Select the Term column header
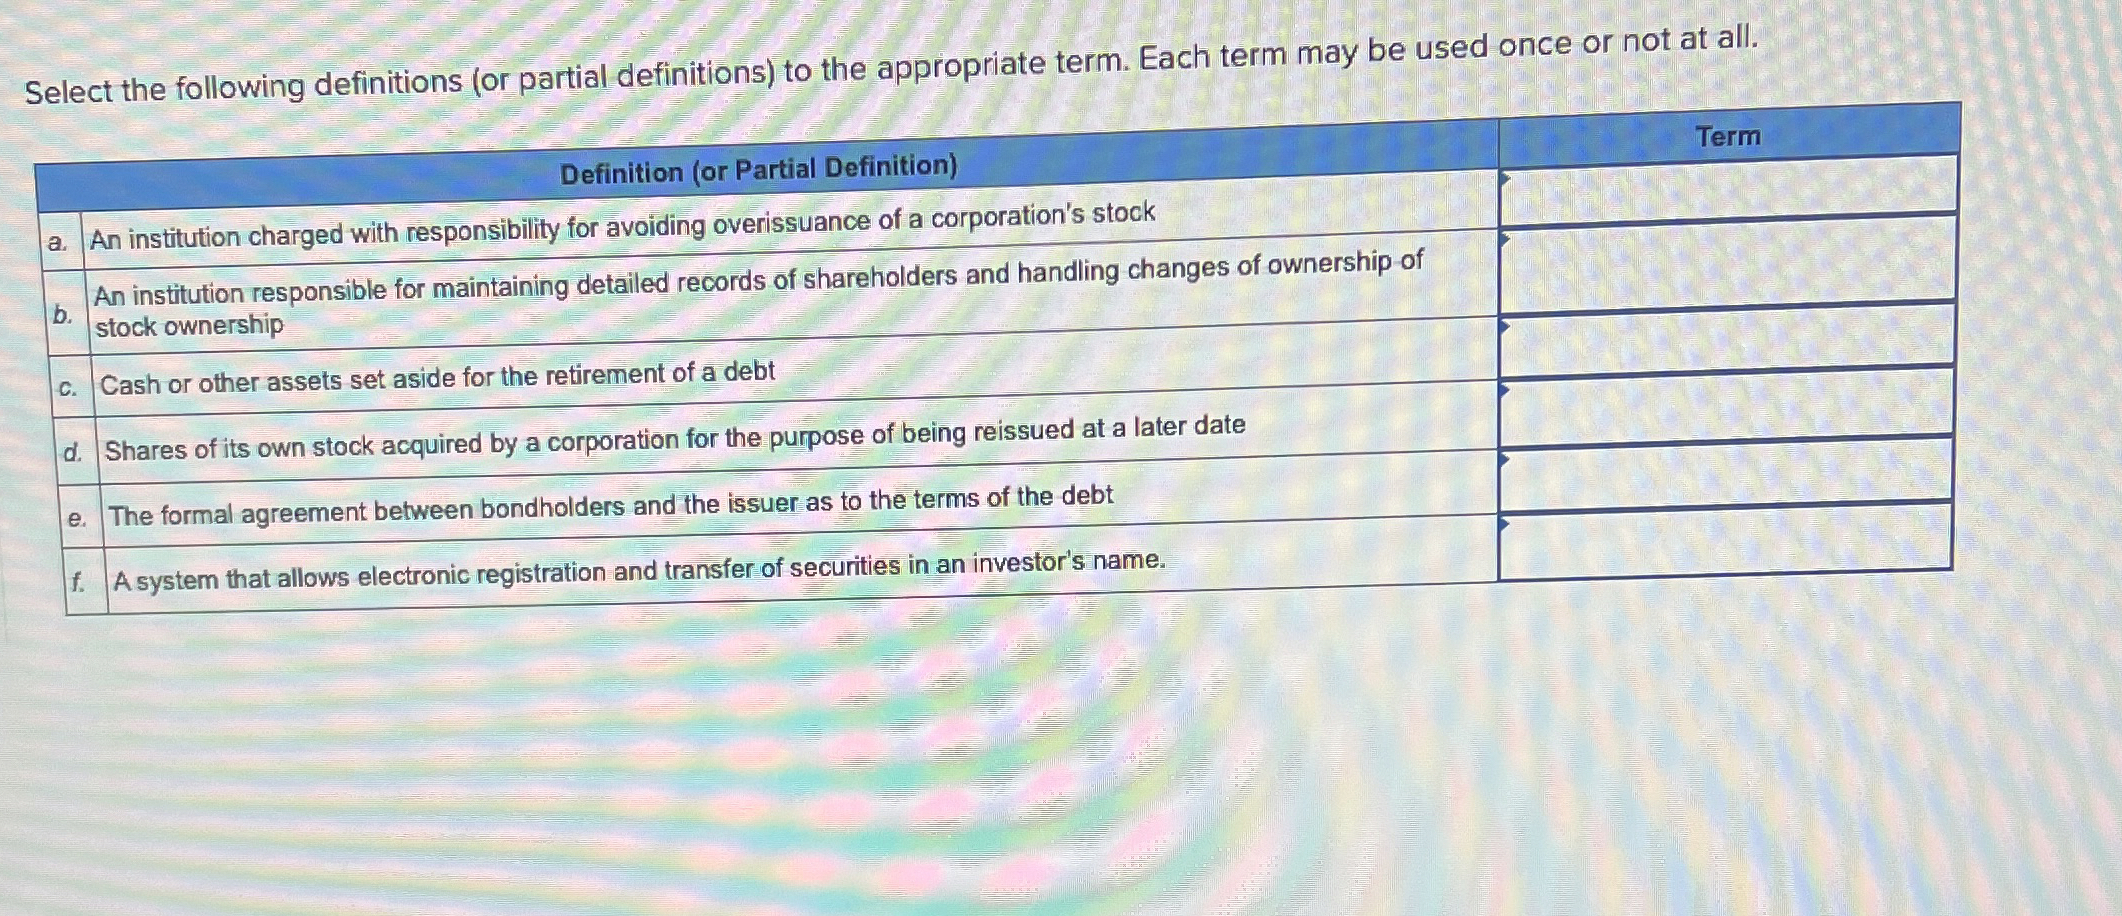Screen dimensions: 2122x916 coord(1730,138)
